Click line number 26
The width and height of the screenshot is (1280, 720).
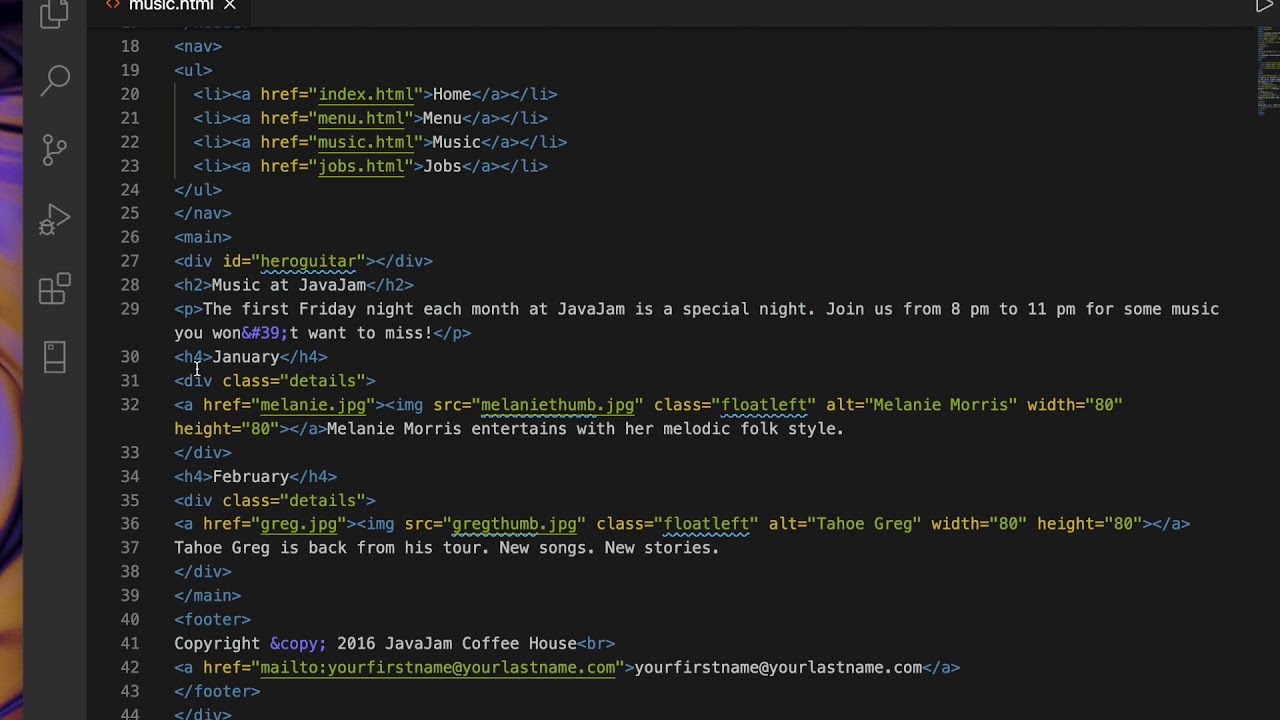click(129, 237)
